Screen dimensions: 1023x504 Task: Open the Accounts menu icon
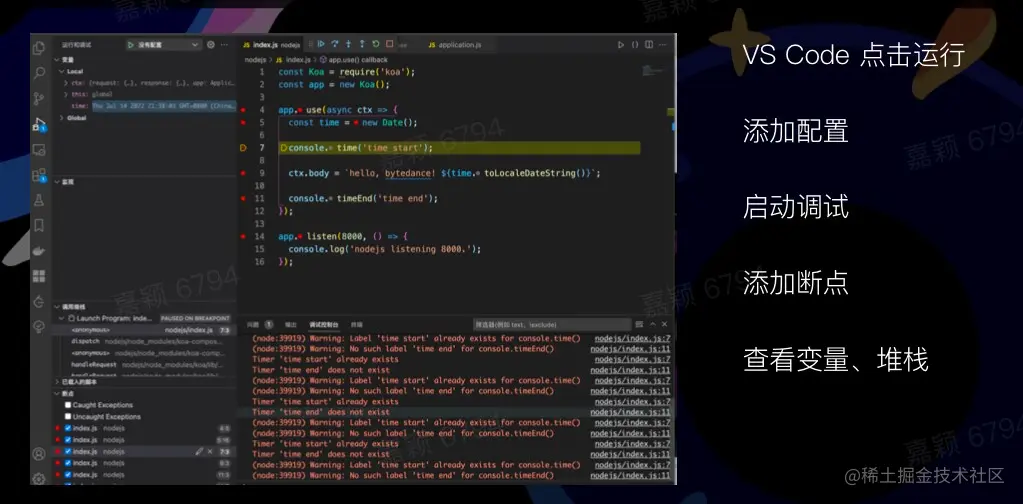point(39,454)
